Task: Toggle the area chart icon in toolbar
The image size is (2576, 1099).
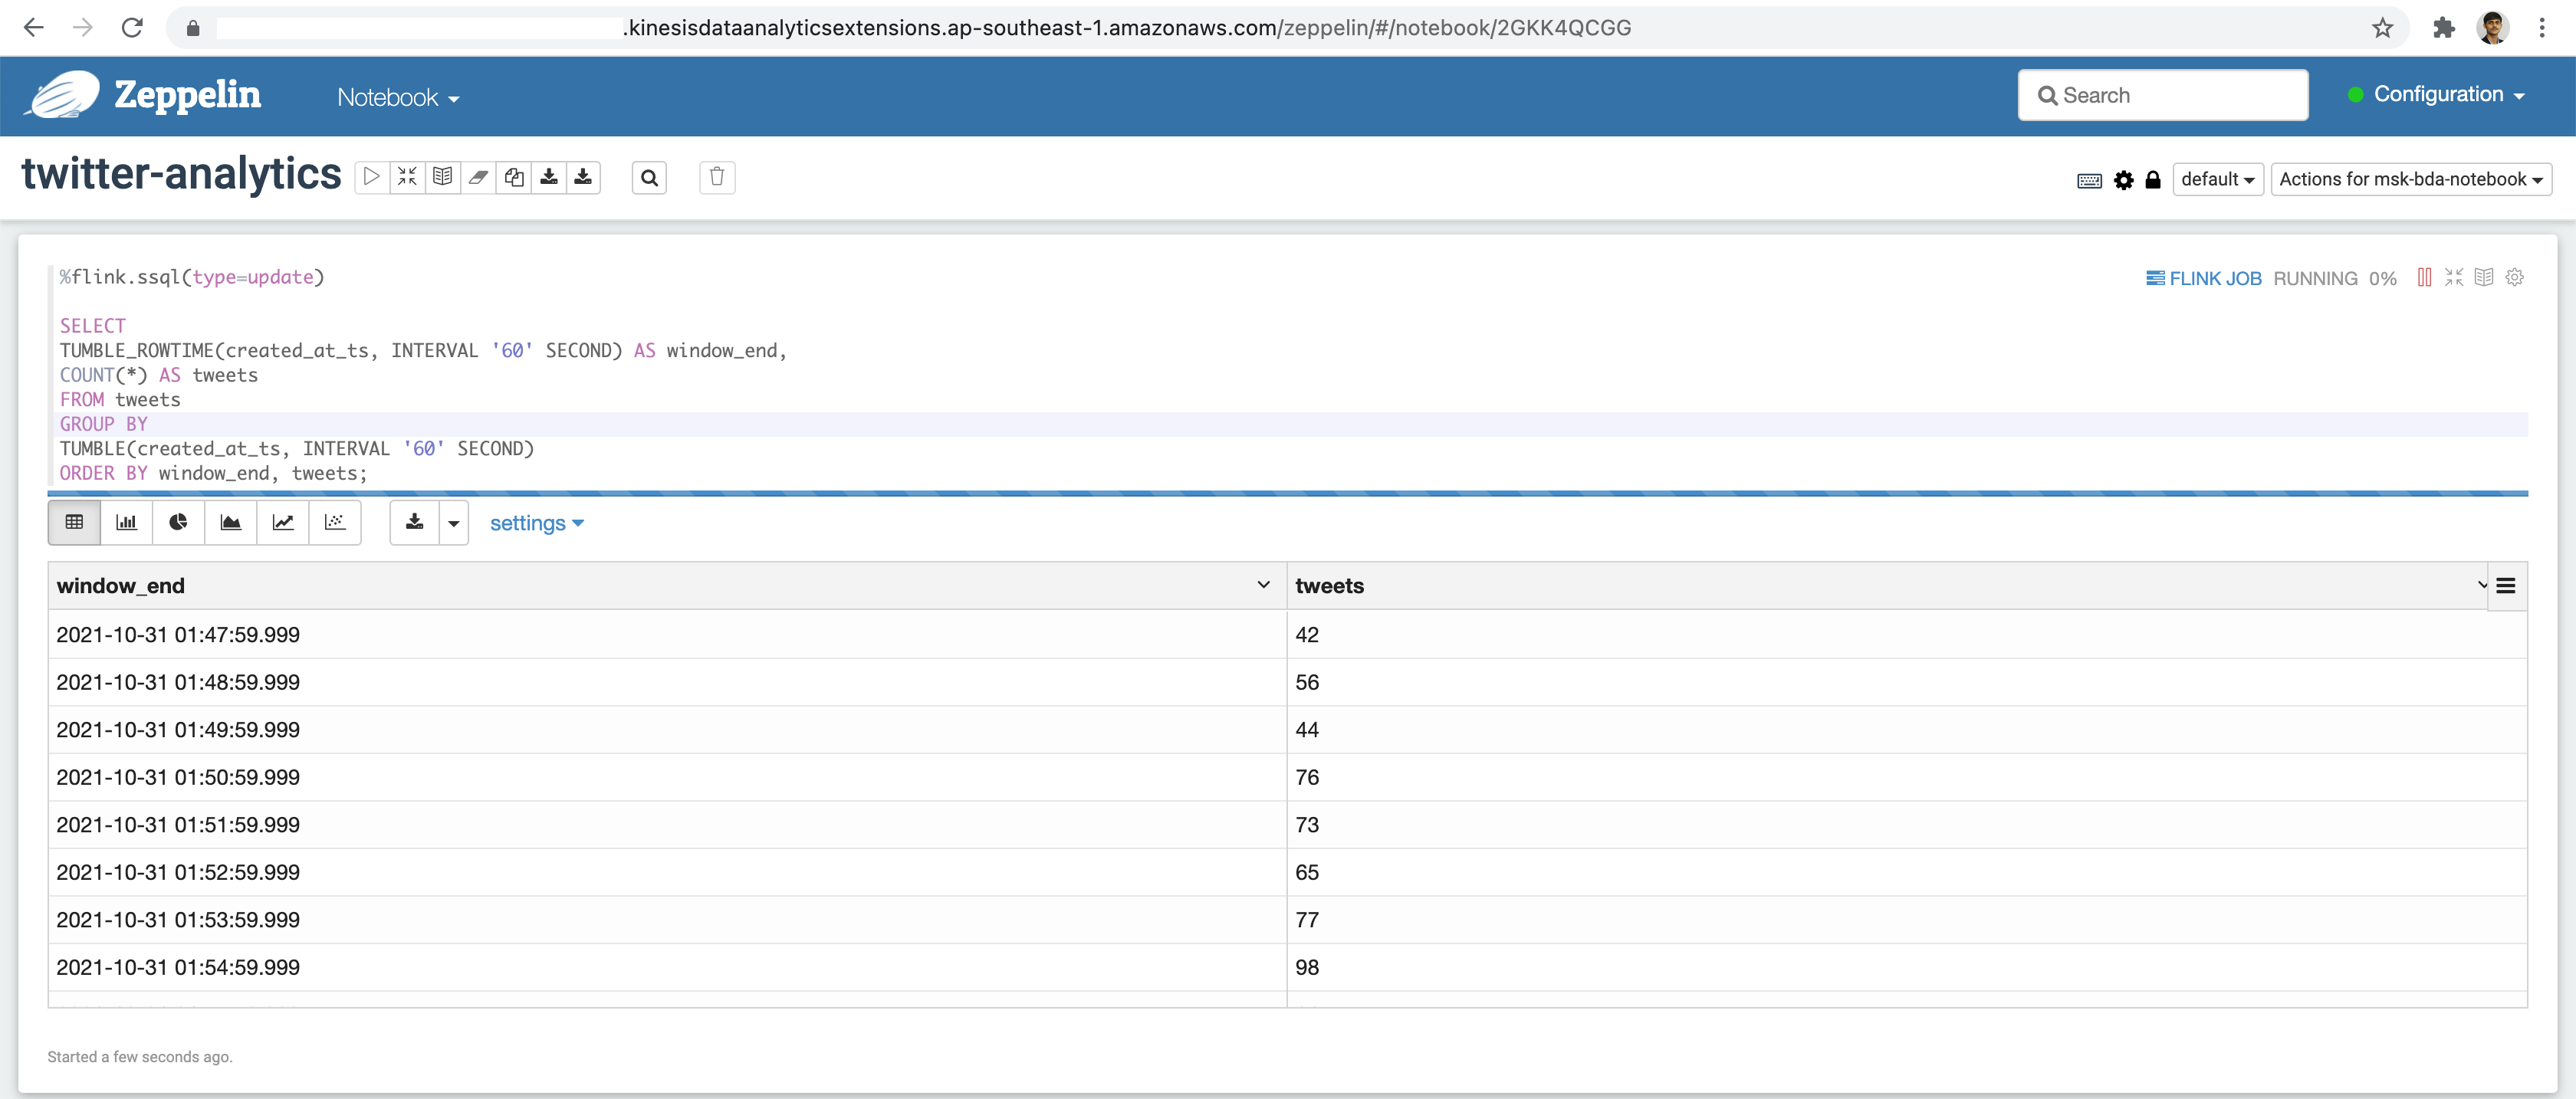Action: [230, 523]
